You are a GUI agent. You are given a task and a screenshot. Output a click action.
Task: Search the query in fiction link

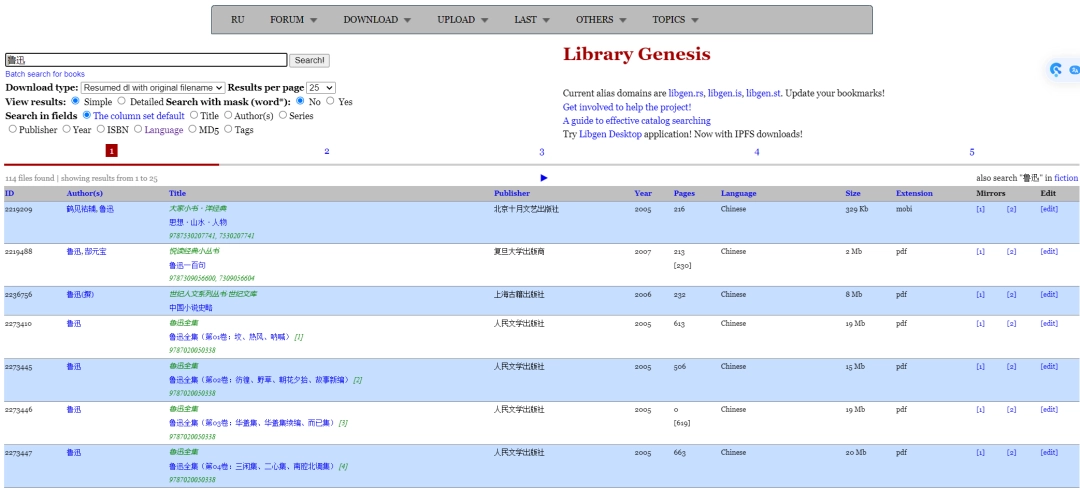(1066, 178)
